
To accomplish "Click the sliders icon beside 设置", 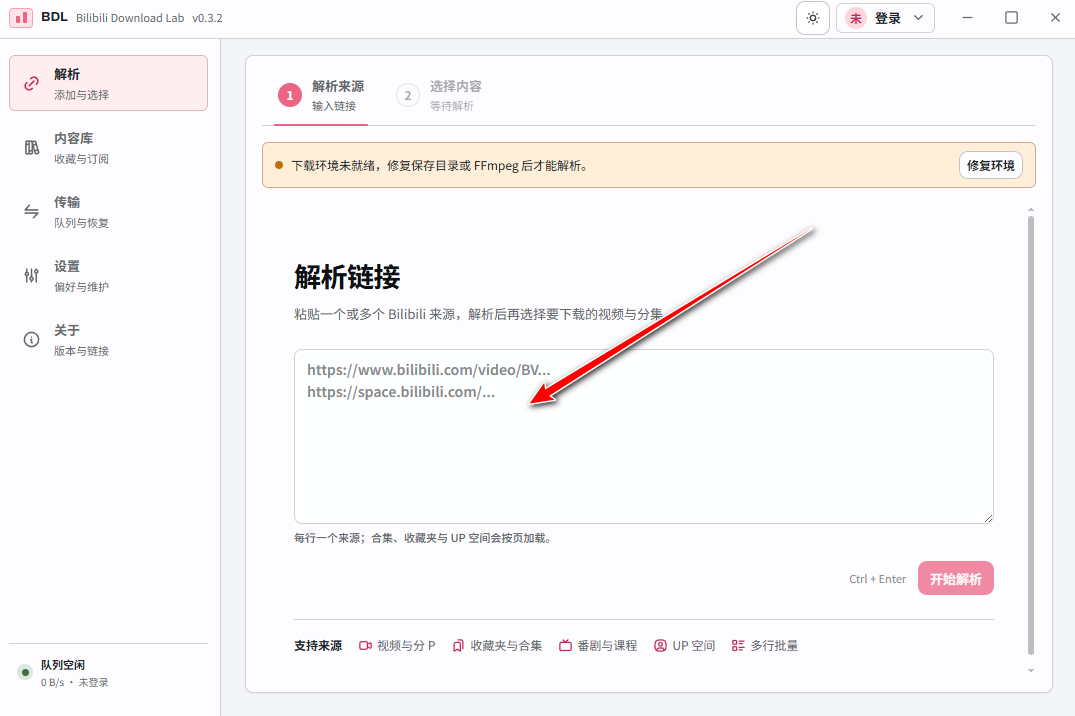I will (32, 276).
